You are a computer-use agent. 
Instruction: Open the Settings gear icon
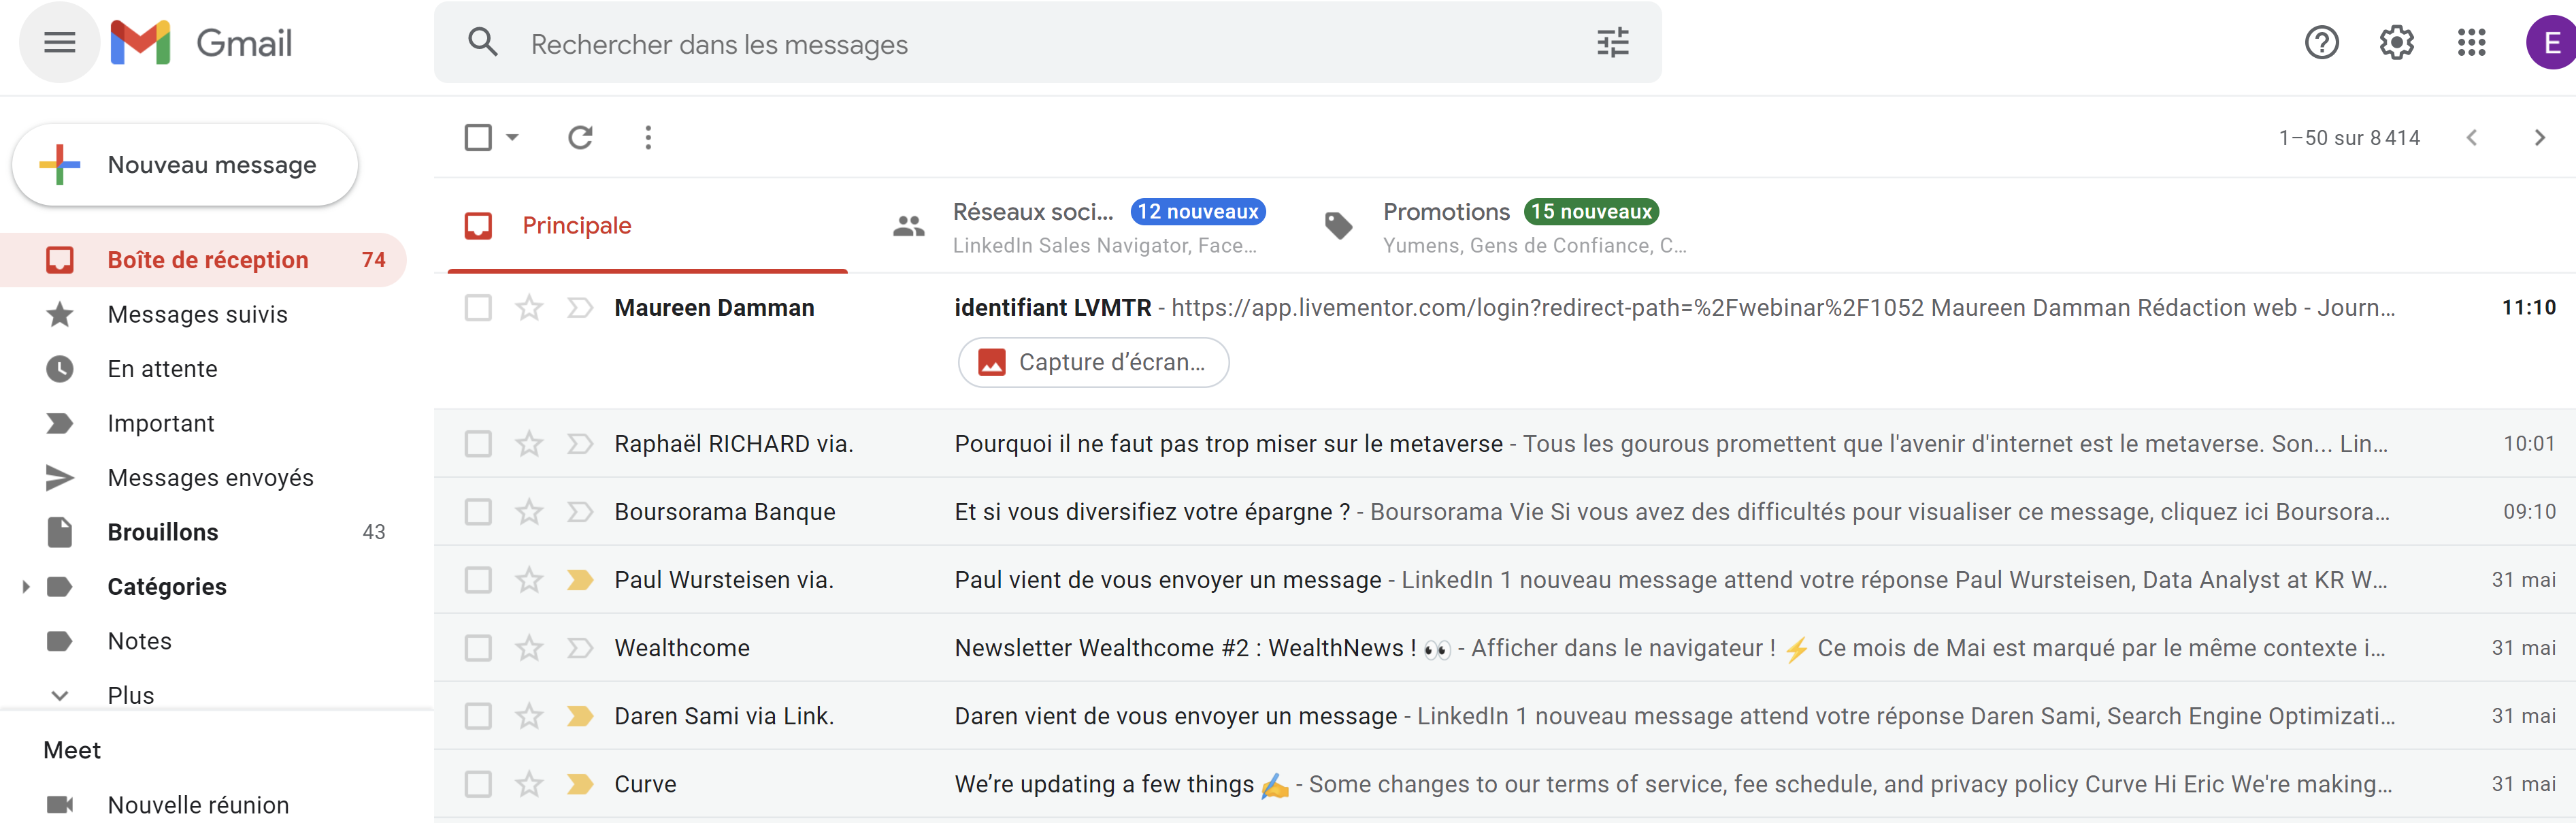click(2396, 43)
